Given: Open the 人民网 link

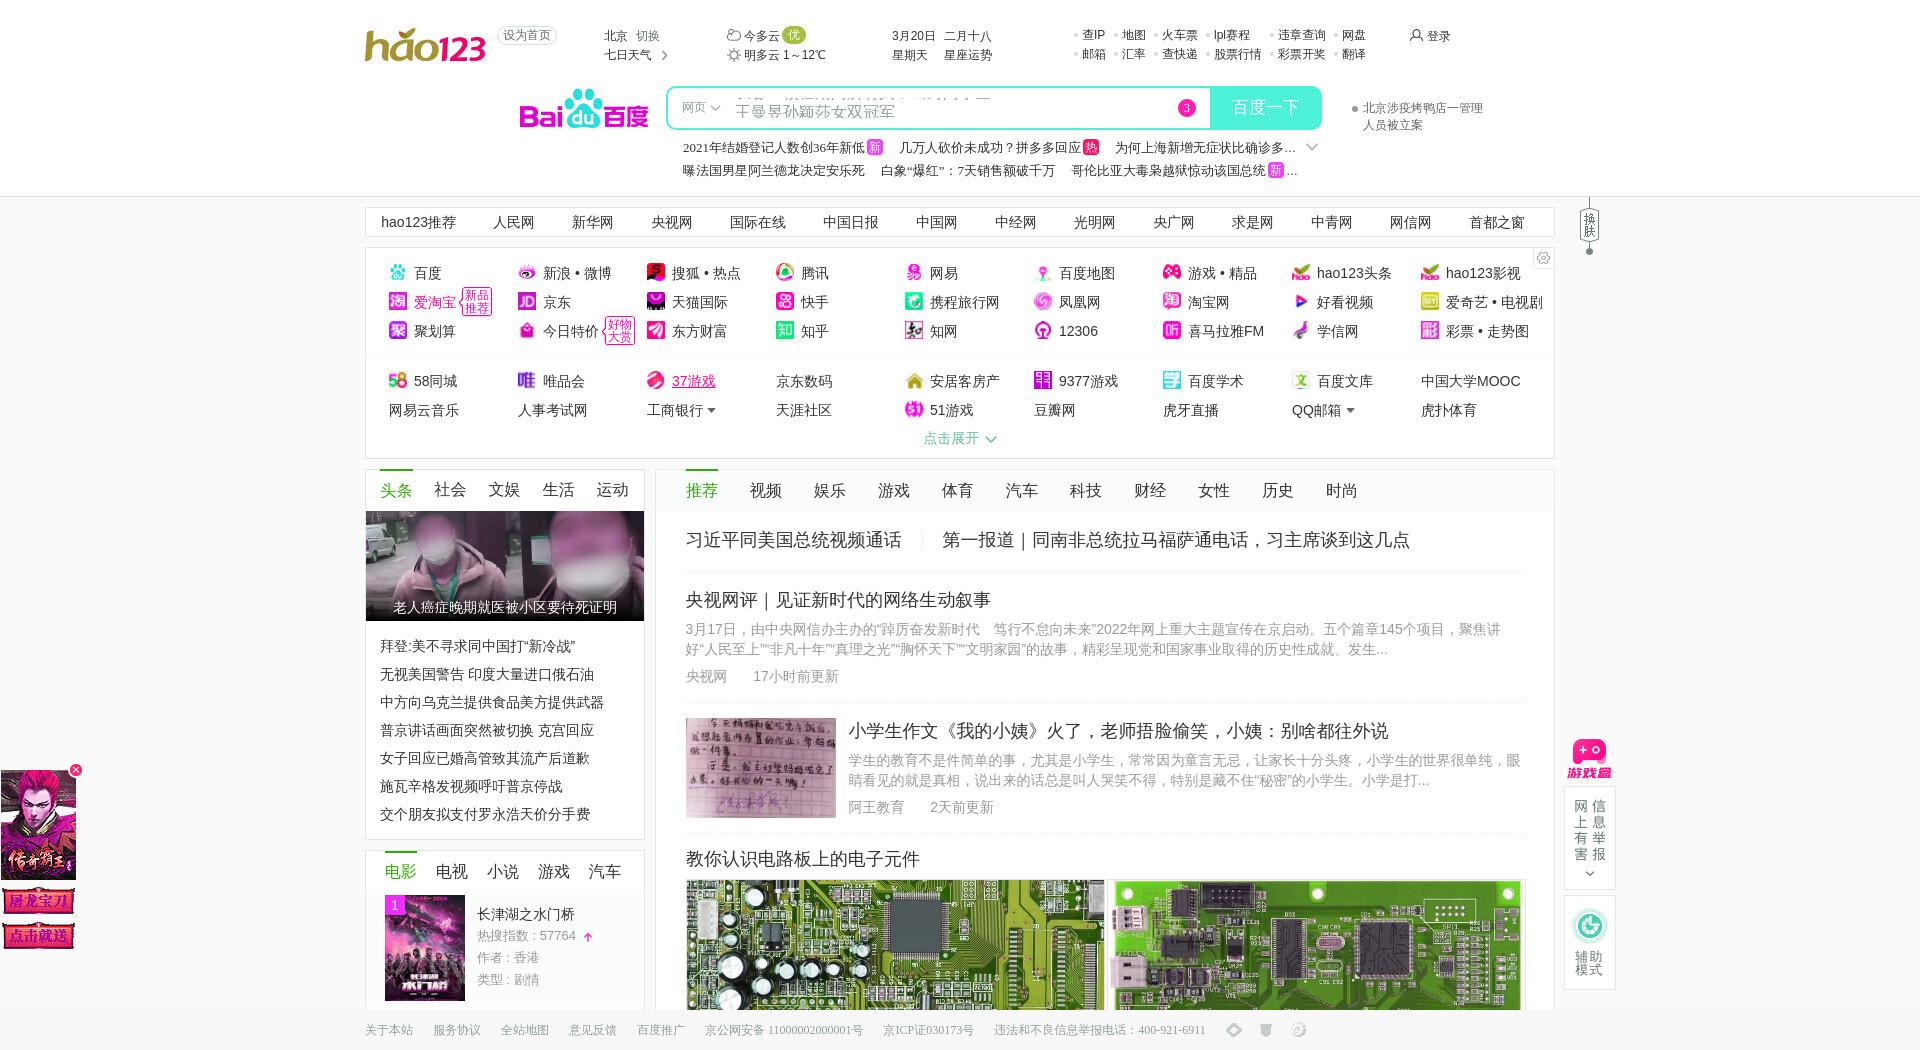Looking at the screenshot, I should [513, 223].
